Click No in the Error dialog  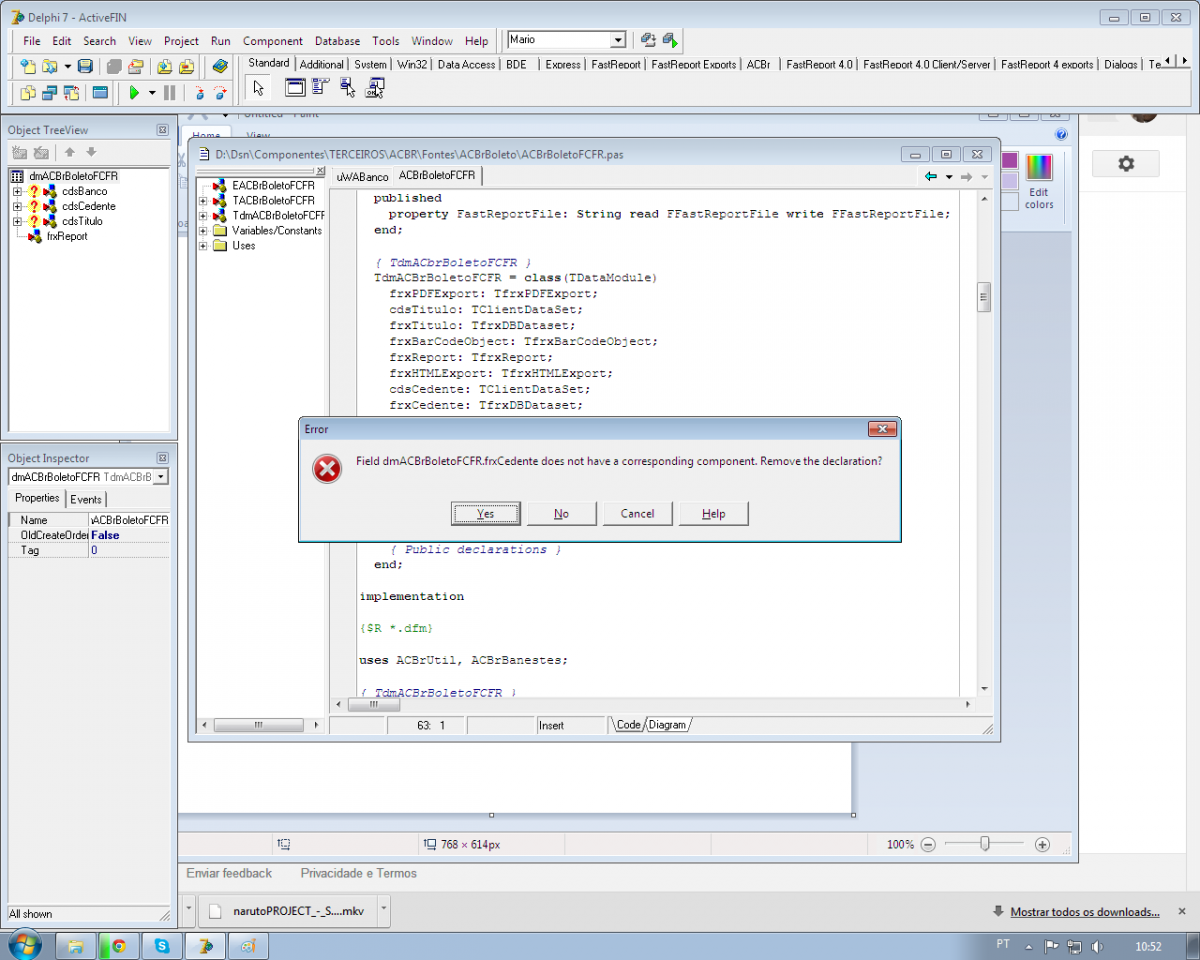pos(562,513)
